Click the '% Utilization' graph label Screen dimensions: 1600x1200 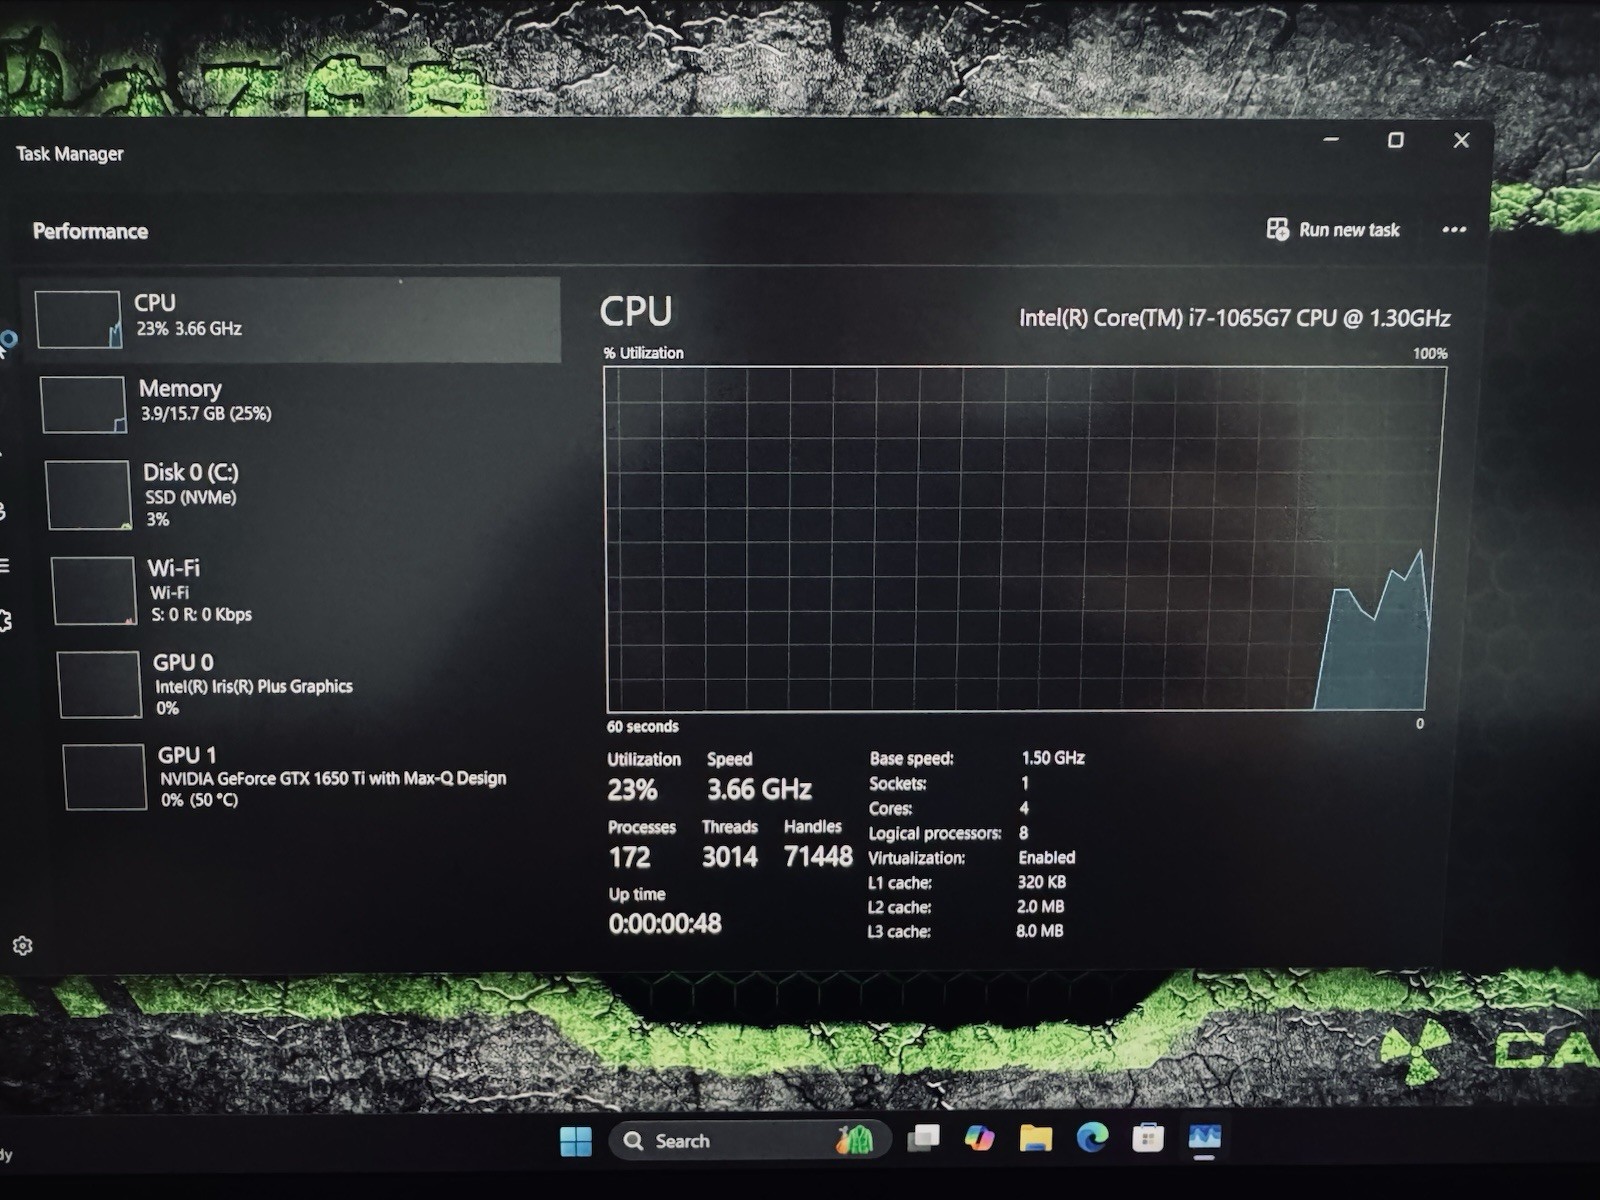pos(643,353)
